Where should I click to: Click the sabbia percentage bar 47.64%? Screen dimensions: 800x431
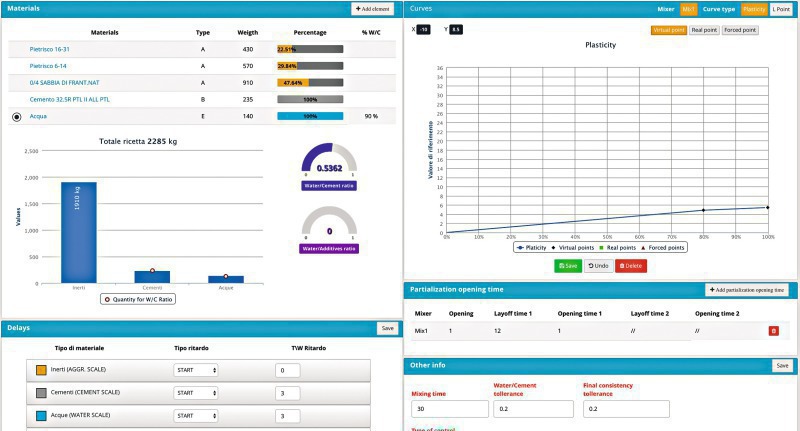point(310,83)
